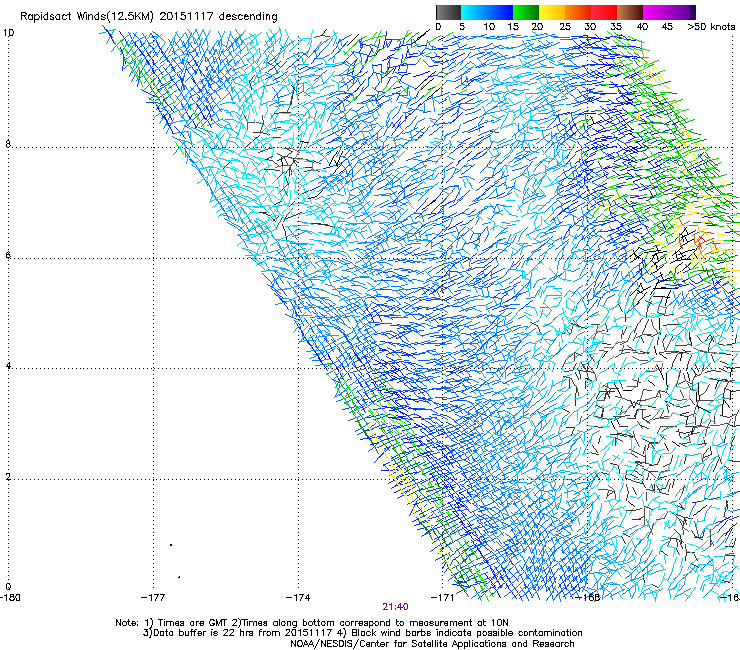Screen dimensions: 740x650
Task: Click the purple '21:40' time label
Action: pos(395,607)
